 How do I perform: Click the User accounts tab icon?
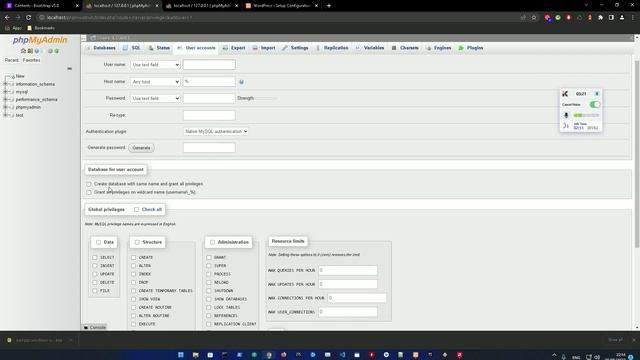tap(180, 48)
